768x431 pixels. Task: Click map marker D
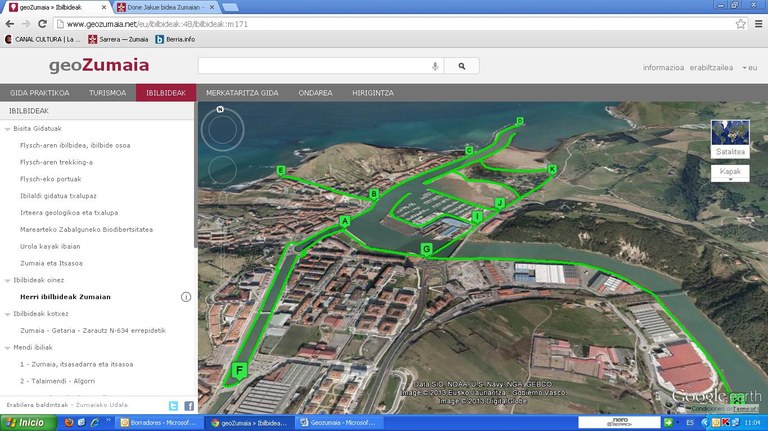click(520, 121)
